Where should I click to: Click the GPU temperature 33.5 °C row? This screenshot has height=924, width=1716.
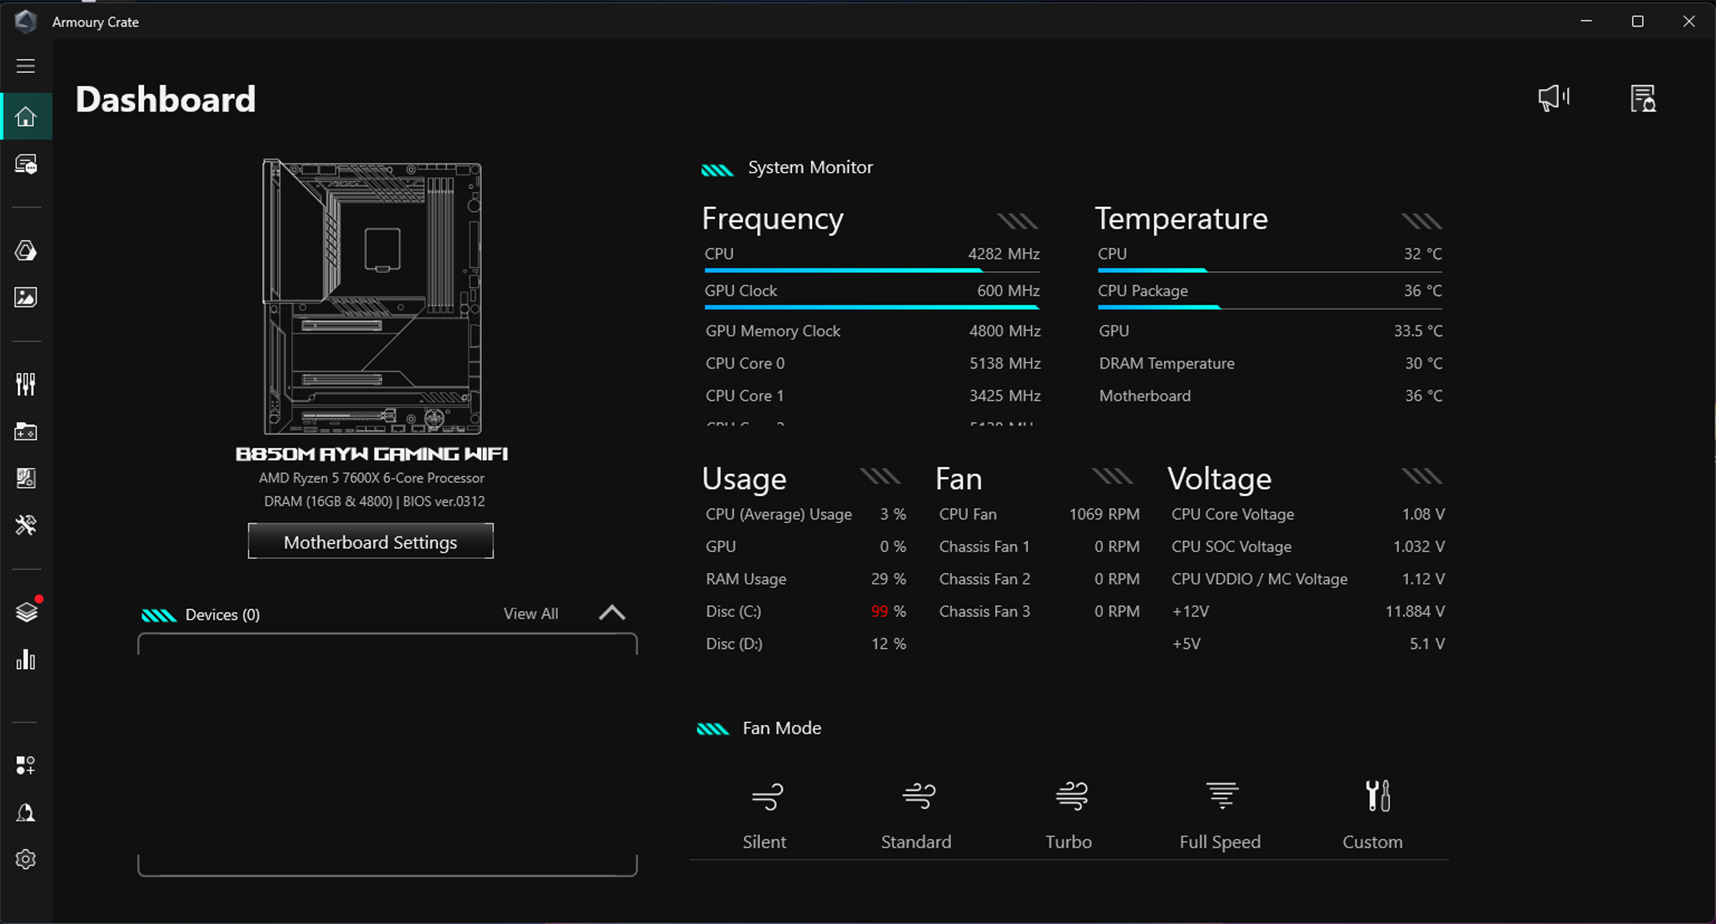pyautogui.click(x=1271, y=331)
